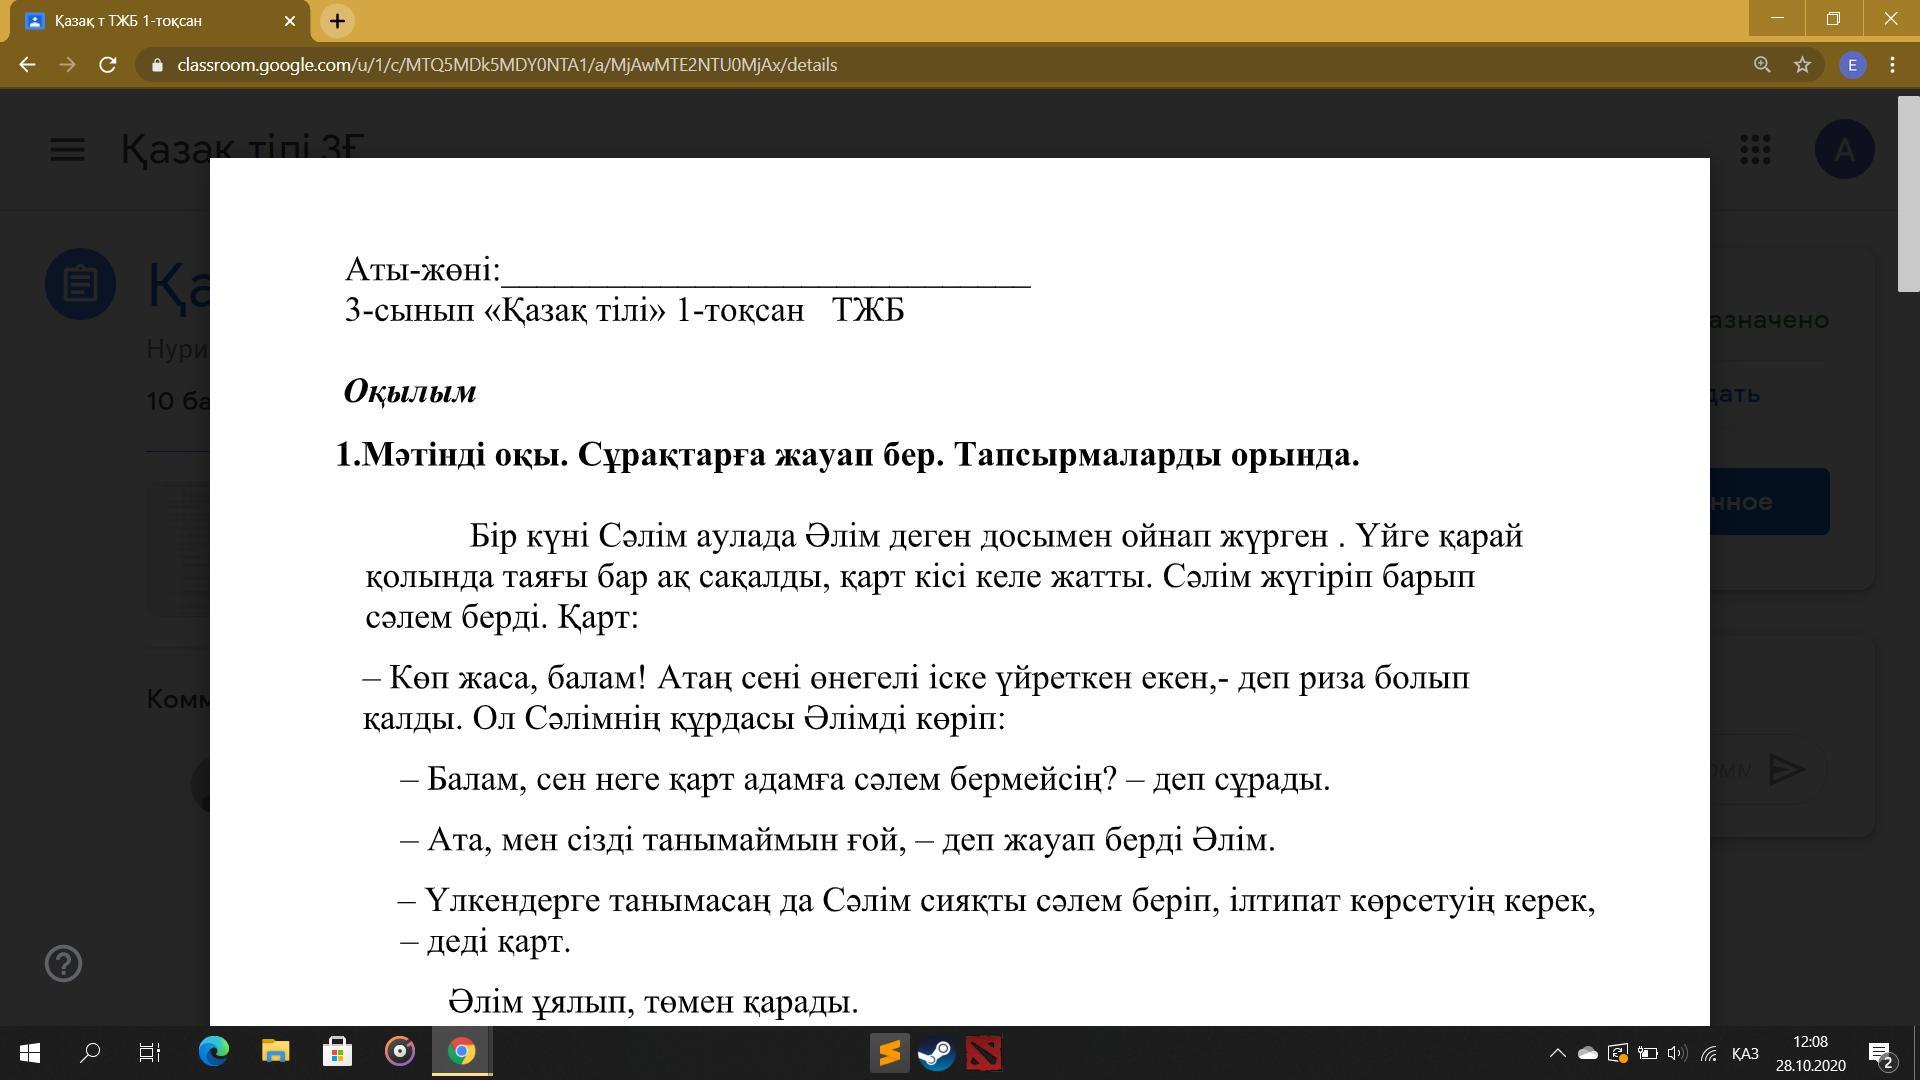Open the Google apps grid
This screenshot has height=1080, width=1920.
pyautogui.click(x=1755, y=150)
